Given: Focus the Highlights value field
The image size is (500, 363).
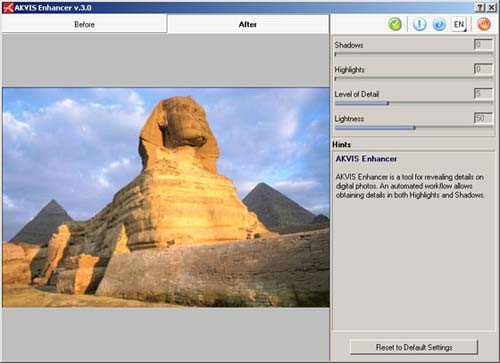Looking at the screenshot, I should pyautogui.click(x=483, y=69).
